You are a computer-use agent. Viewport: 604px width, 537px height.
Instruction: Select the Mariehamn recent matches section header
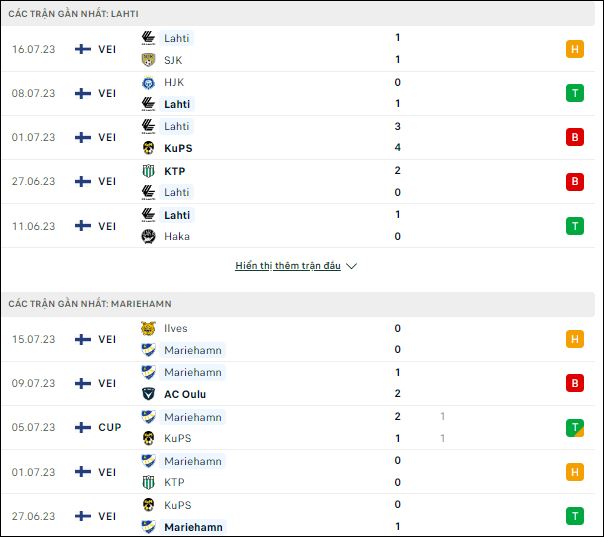click(298, 304)
